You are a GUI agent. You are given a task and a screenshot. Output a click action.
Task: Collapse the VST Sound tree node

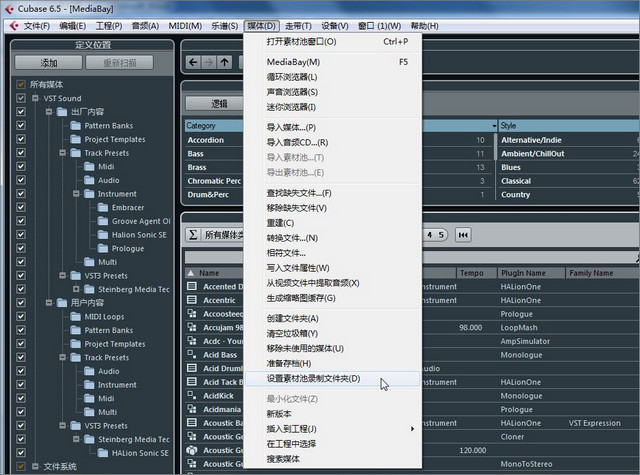33,98
